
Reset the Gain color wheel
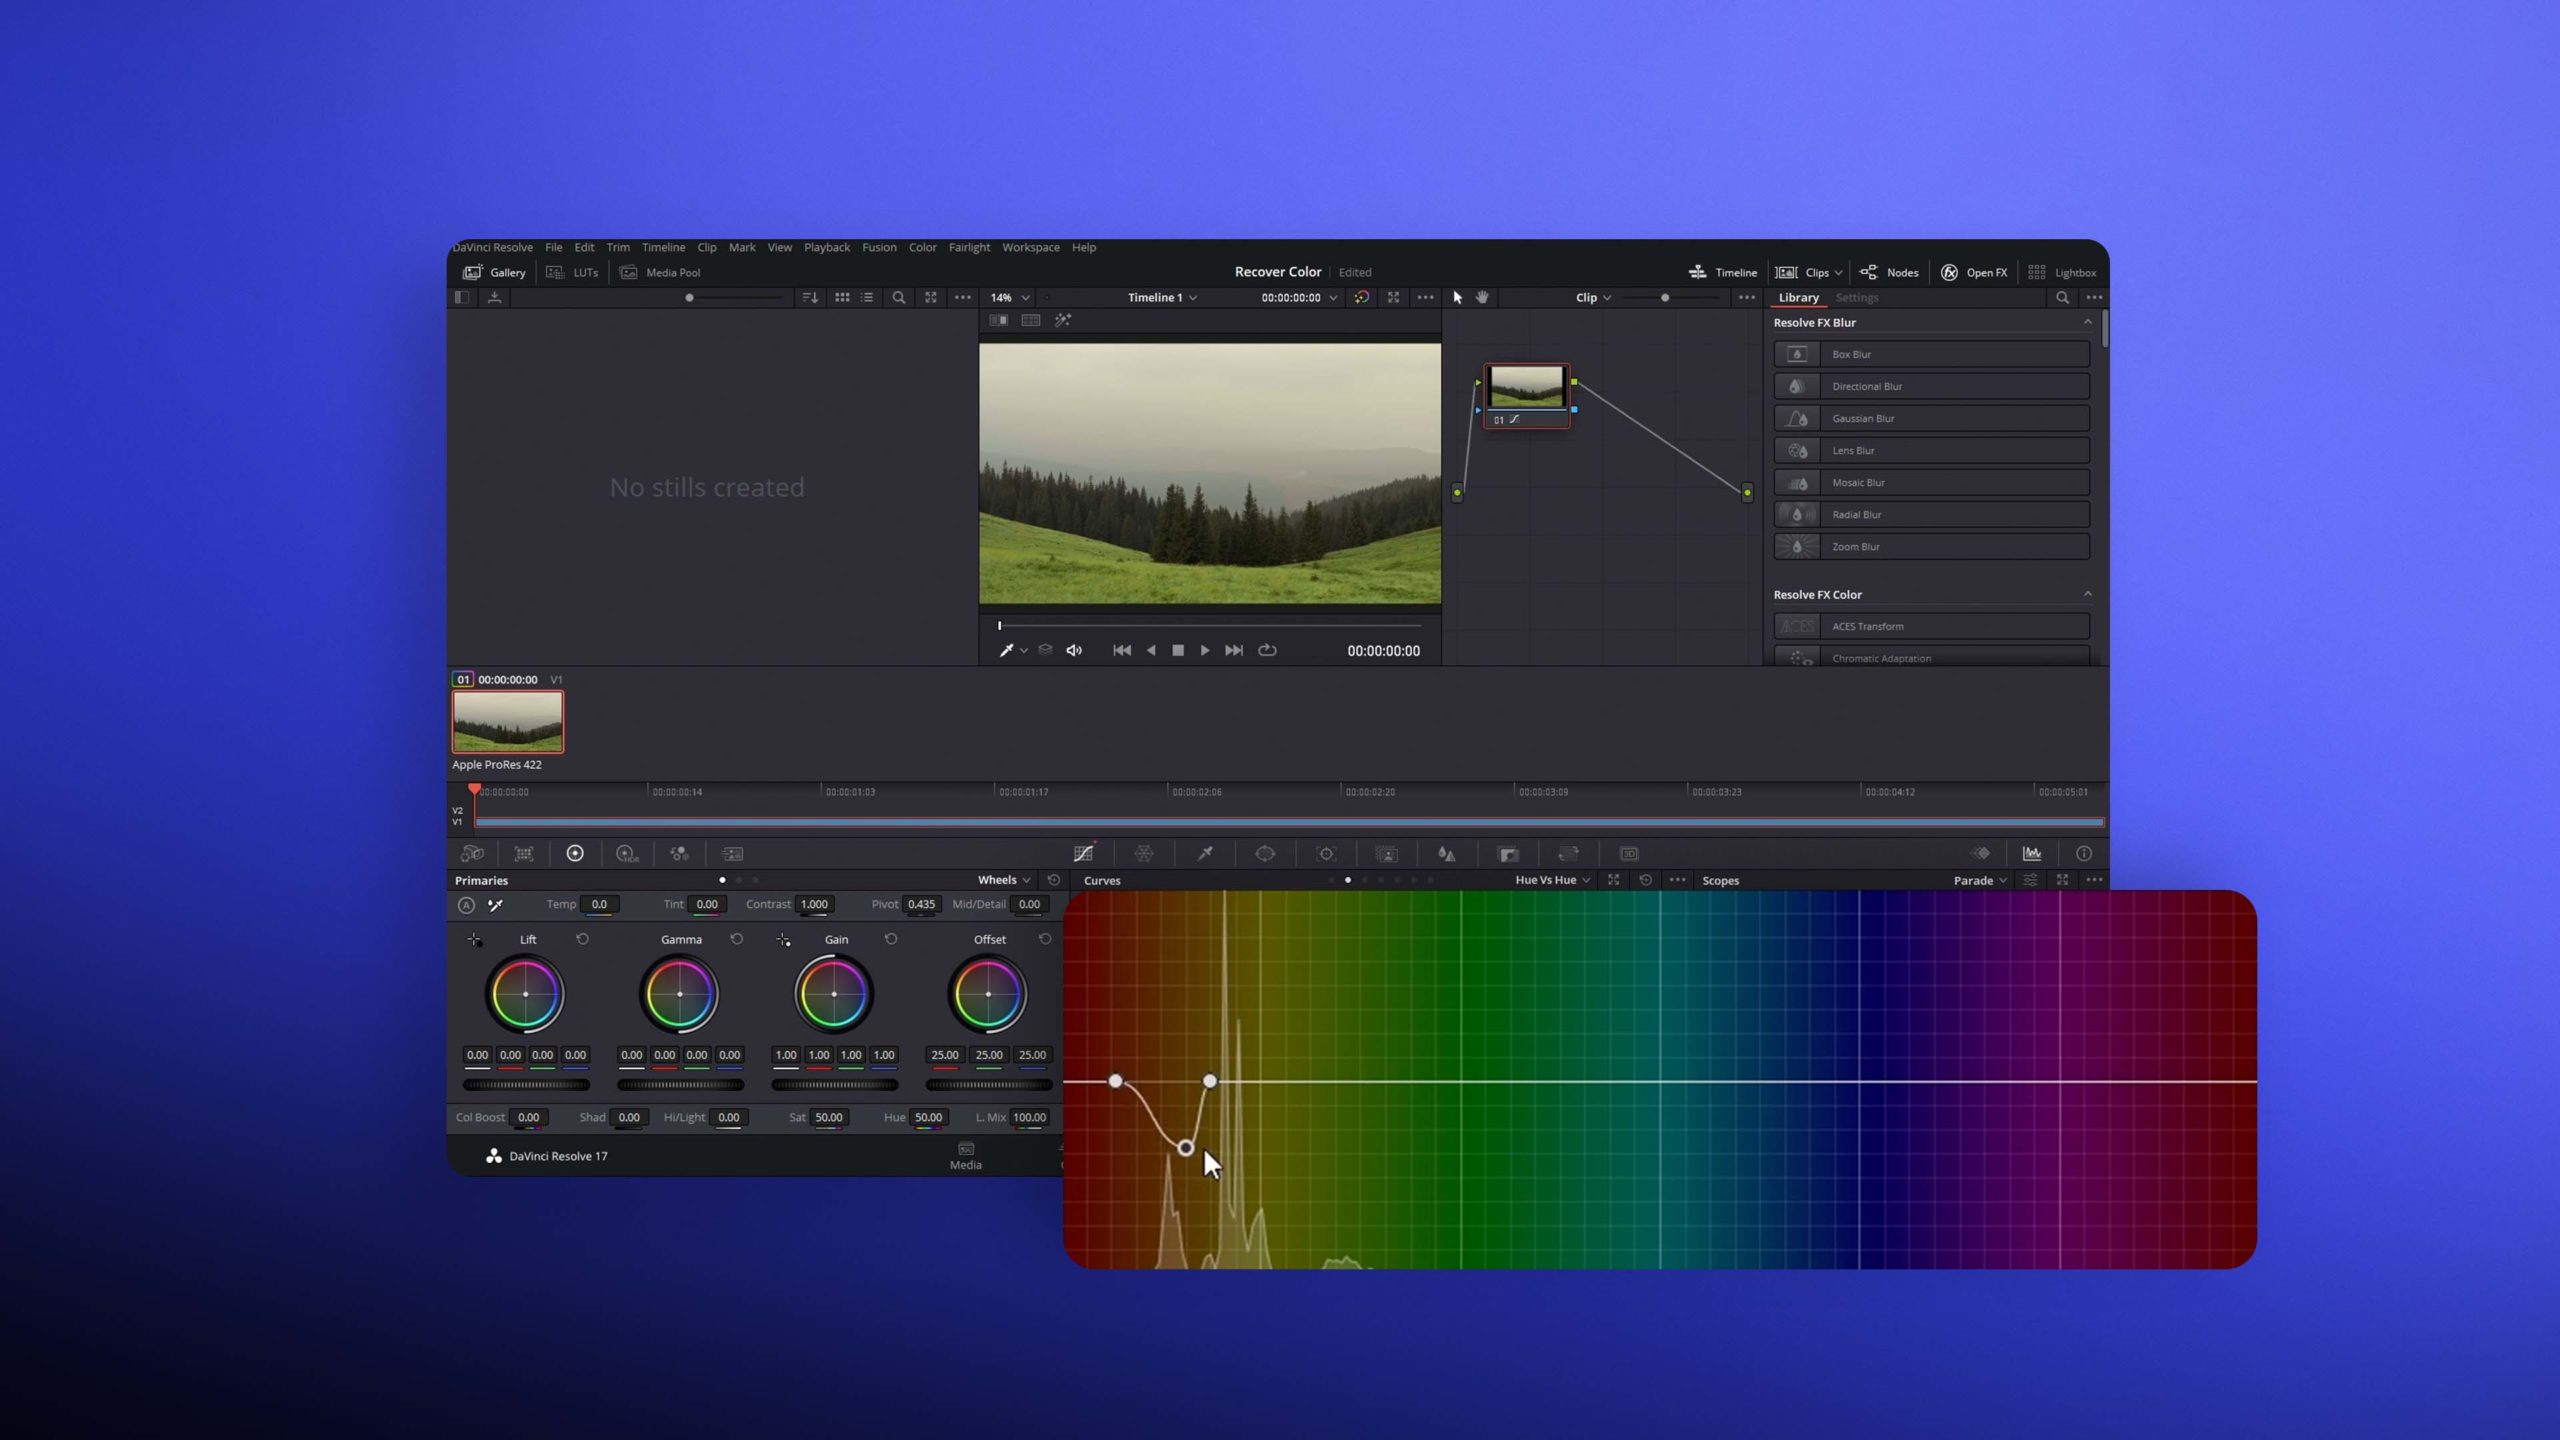[891, 939]
